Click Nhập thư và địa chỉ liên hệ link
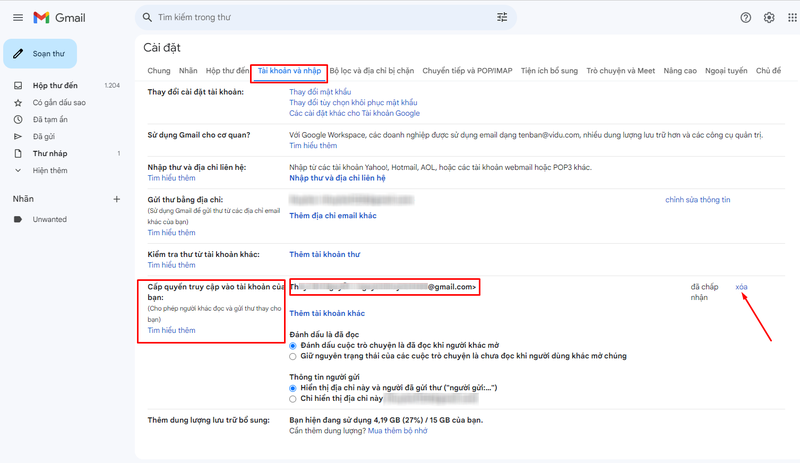This screenshot has height=463, width=800. point(337,178)
